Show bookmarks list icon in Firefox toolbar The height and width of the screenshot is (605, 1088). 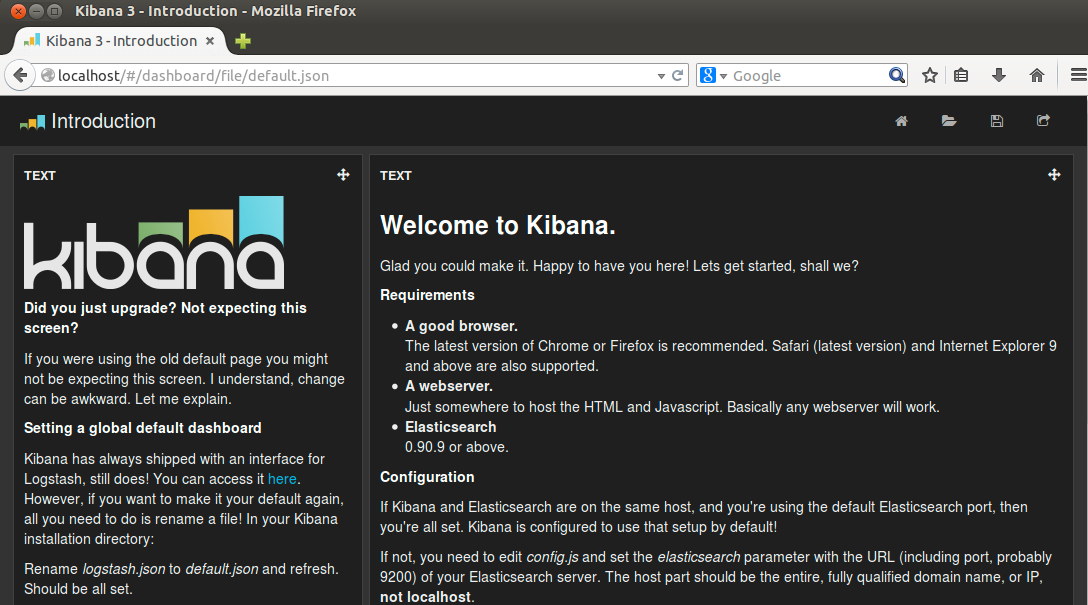tap(961, 76)
